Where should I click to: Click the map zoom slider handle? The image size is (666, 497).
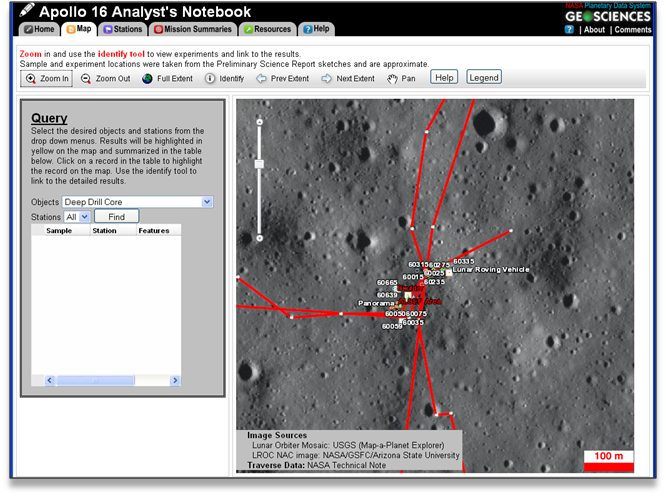[259, 164]
